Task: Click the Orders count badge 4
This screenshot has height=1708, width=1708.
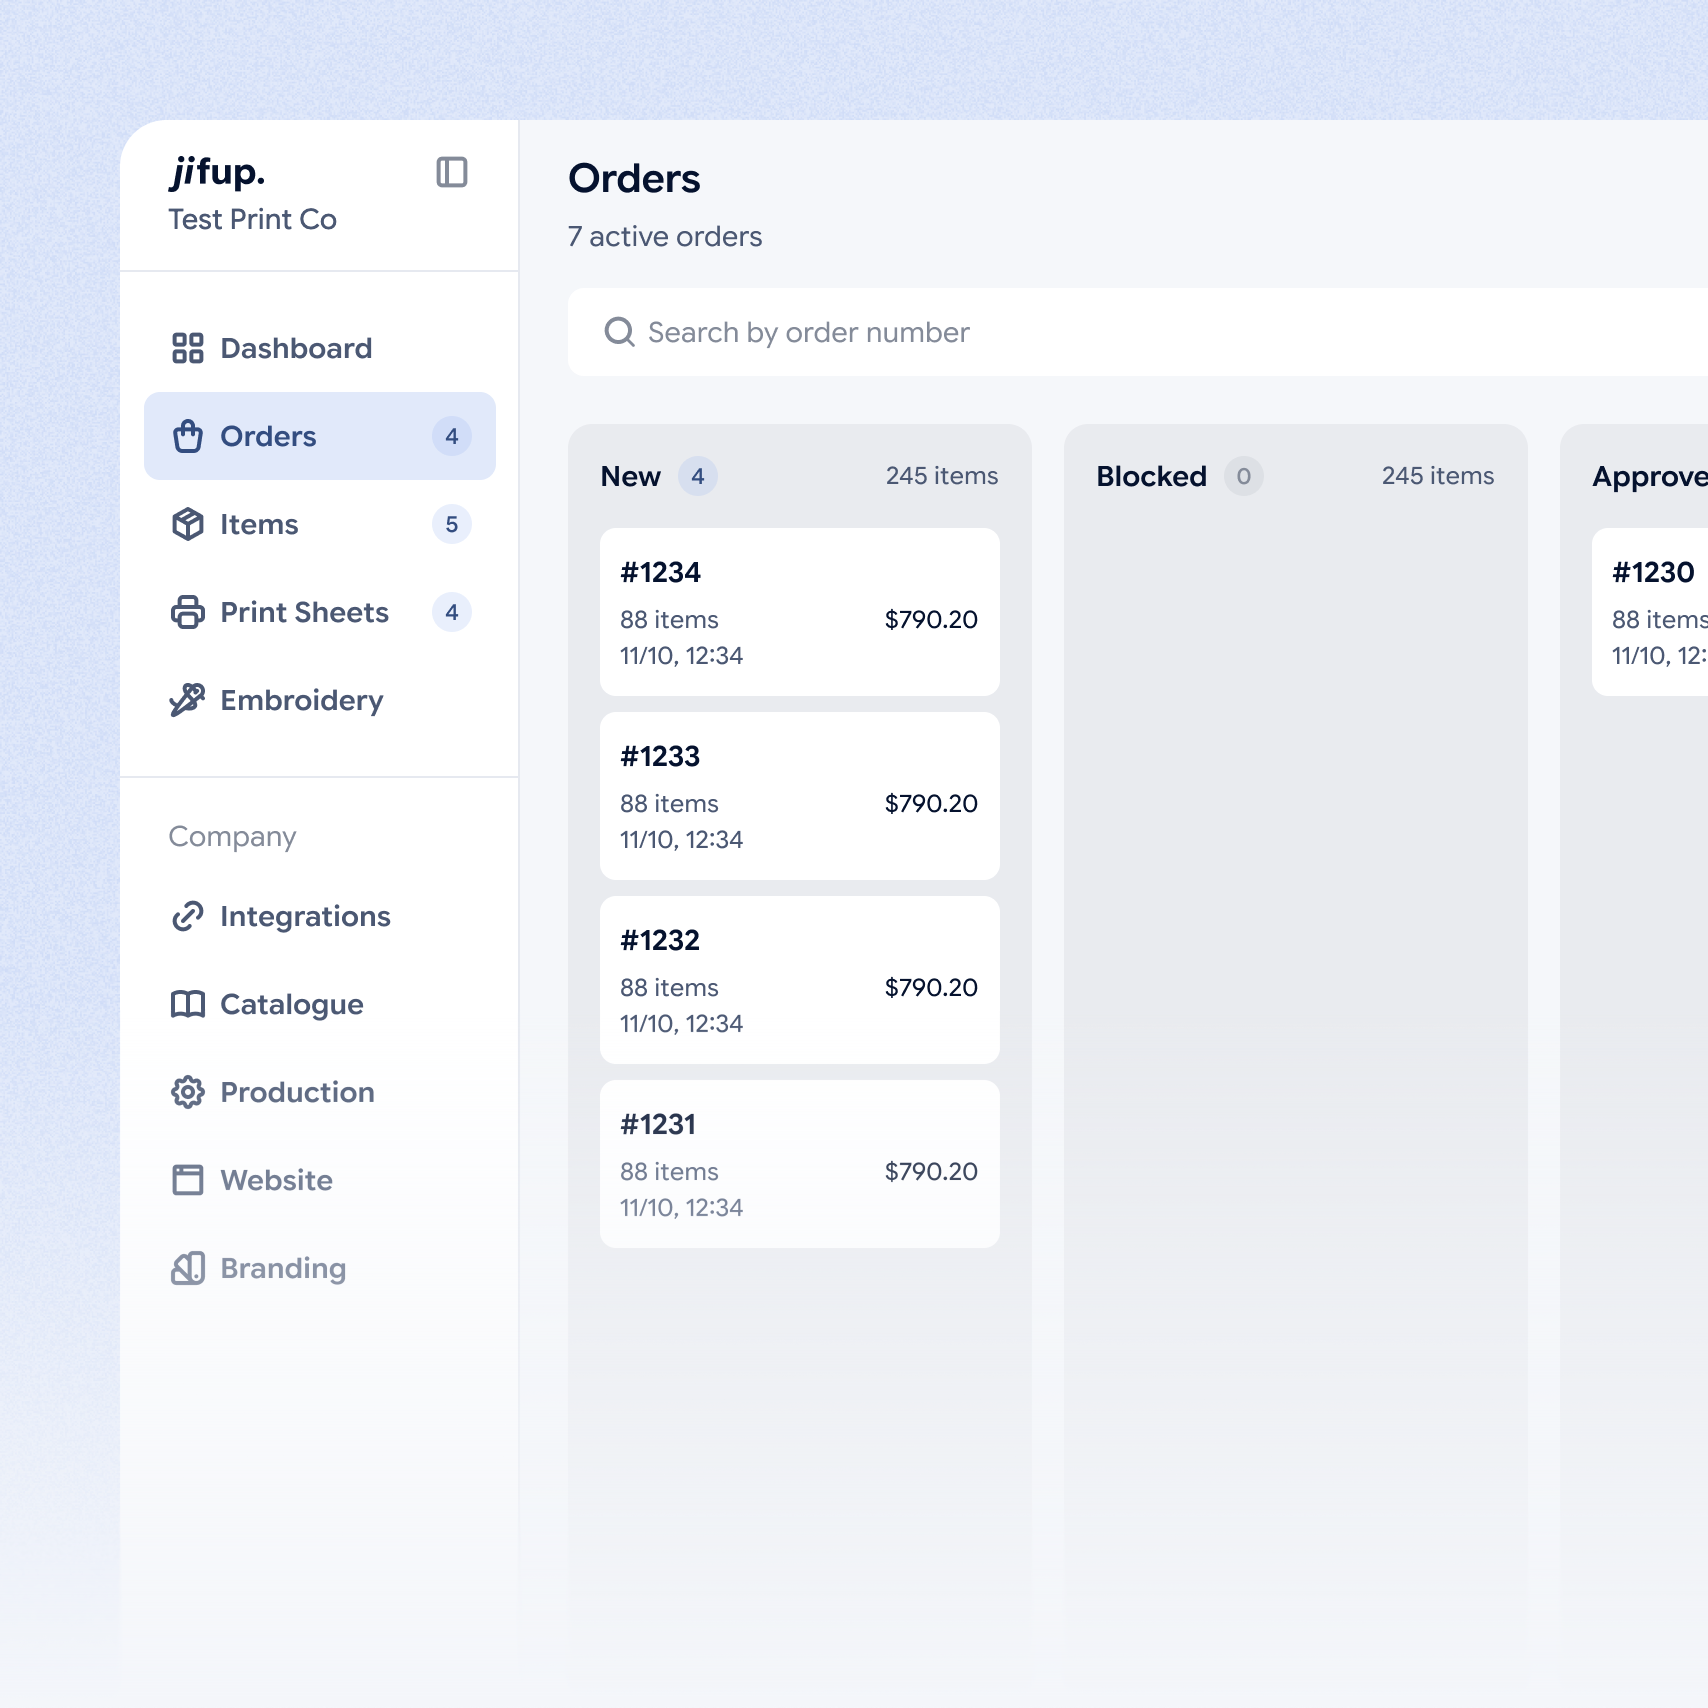Action: pos(452,436)
